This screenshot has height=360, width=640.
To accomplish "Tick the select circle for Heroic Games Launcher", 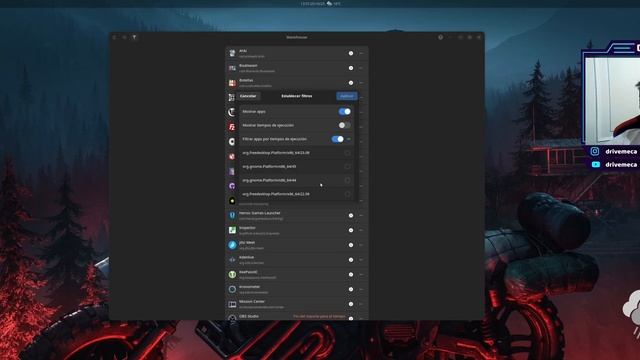I will click(x=351, y=216).
